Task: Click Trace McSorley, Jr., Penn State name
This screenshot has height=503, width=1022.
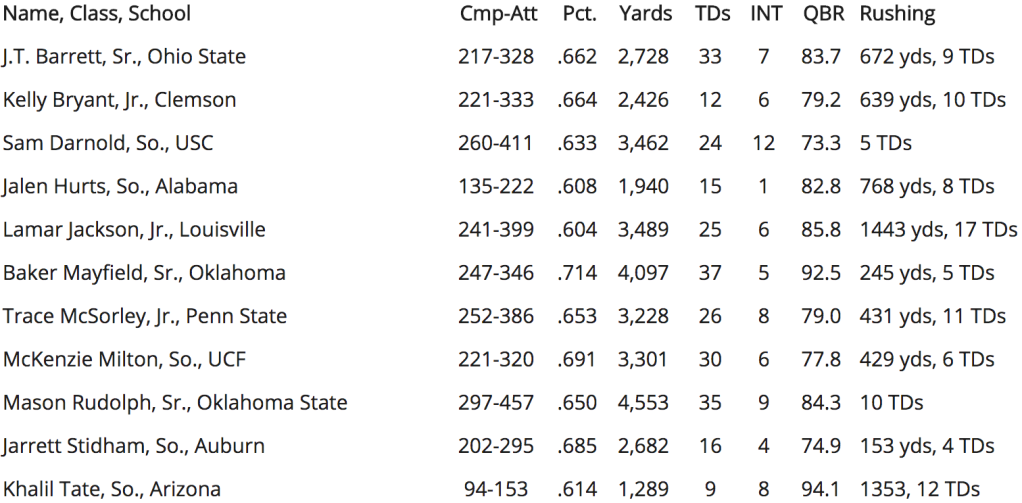Action: pyautogui.click(x=145, y=317)
